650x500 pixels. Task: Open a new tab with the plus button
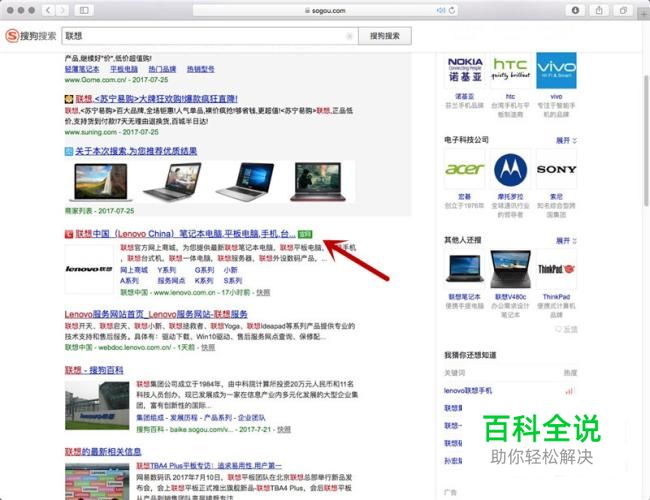pos(644,14)
